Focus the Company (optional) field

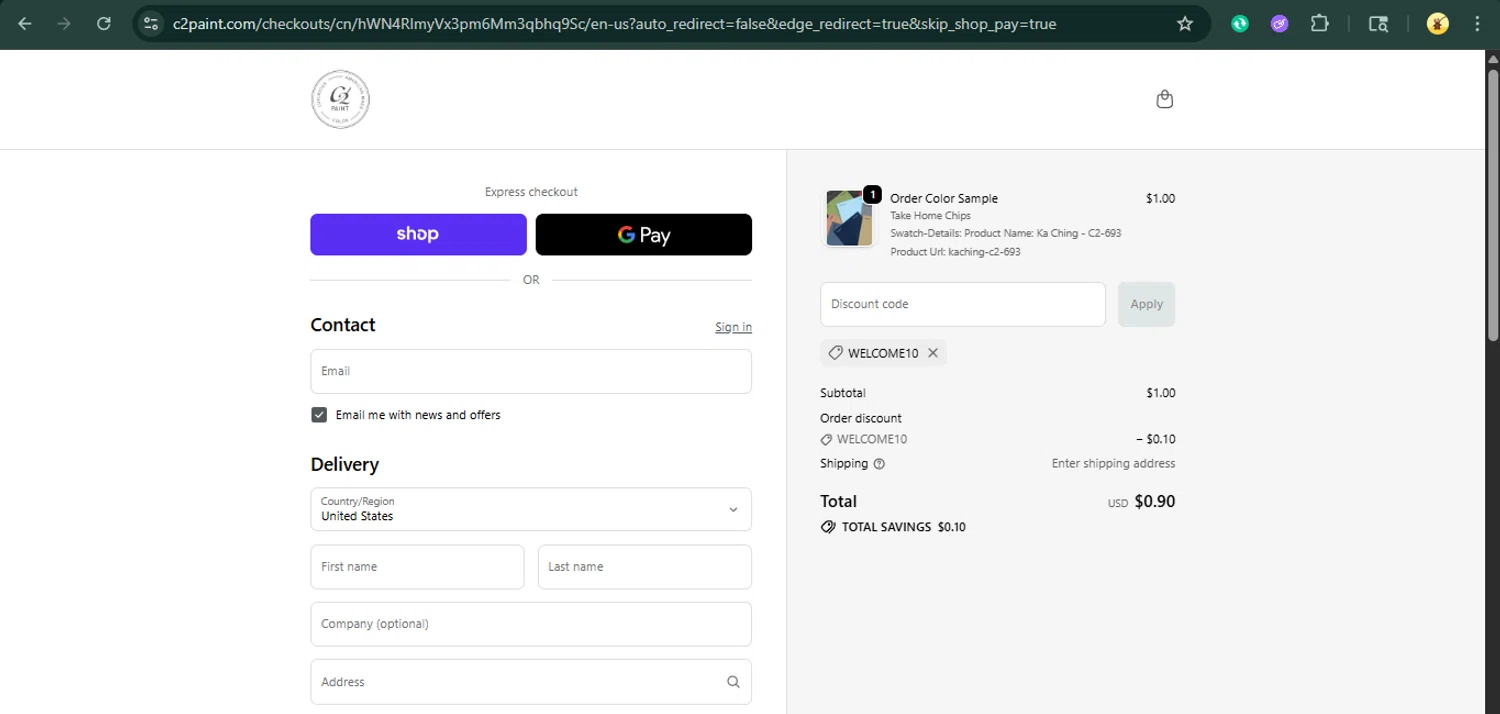531,624
